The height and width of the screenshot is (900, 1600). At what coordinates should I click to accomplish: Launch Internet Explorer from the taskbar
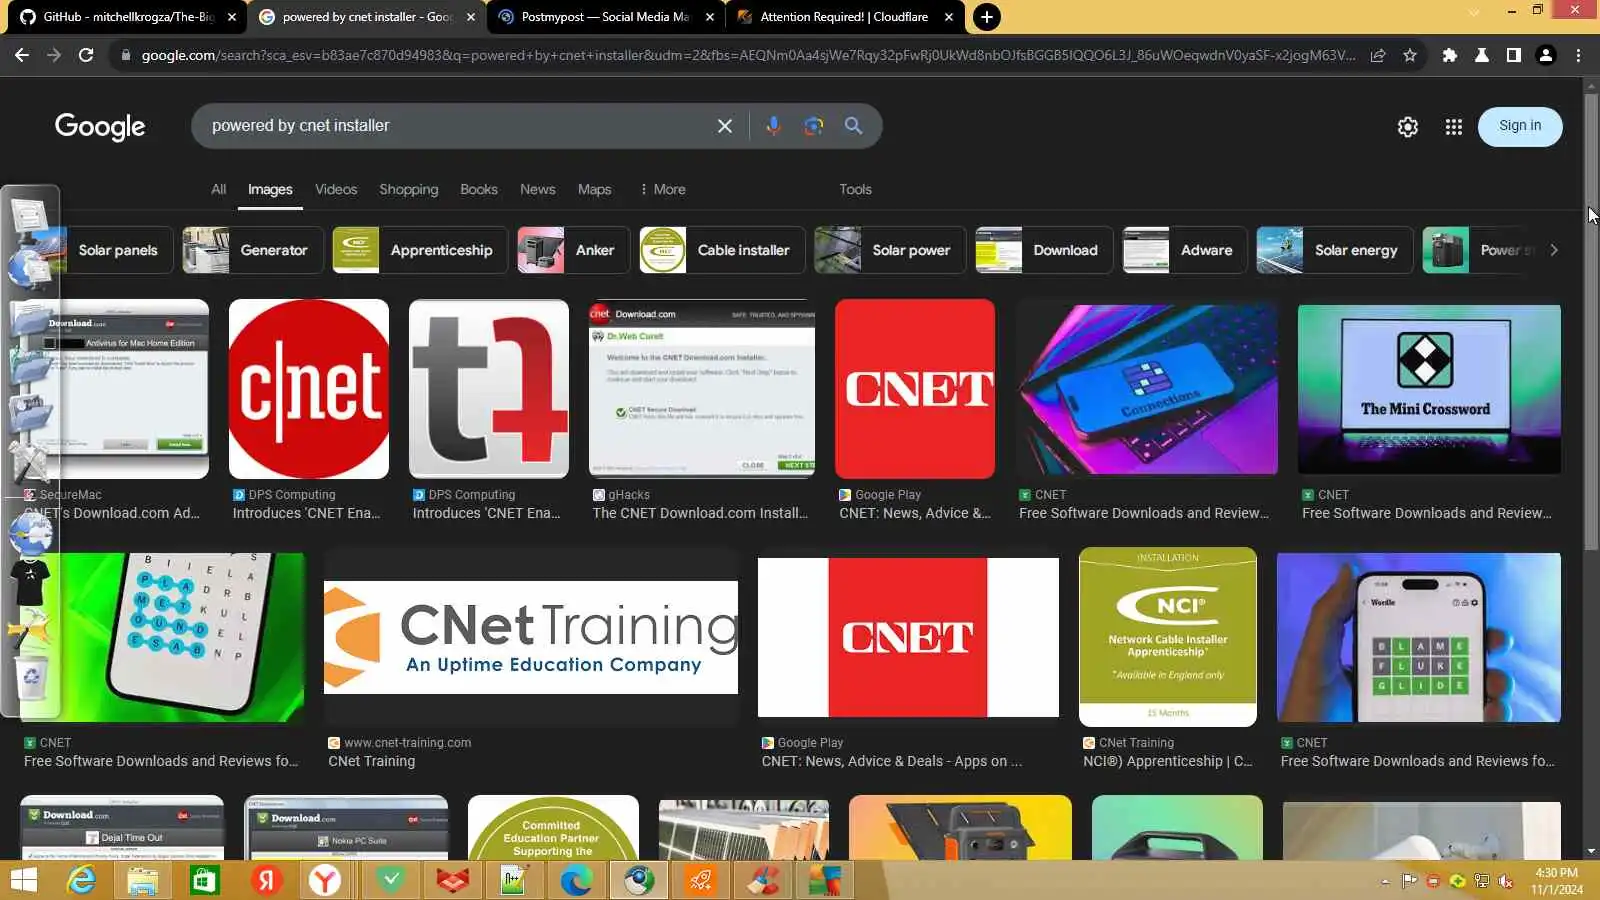[x=81, y=880]
